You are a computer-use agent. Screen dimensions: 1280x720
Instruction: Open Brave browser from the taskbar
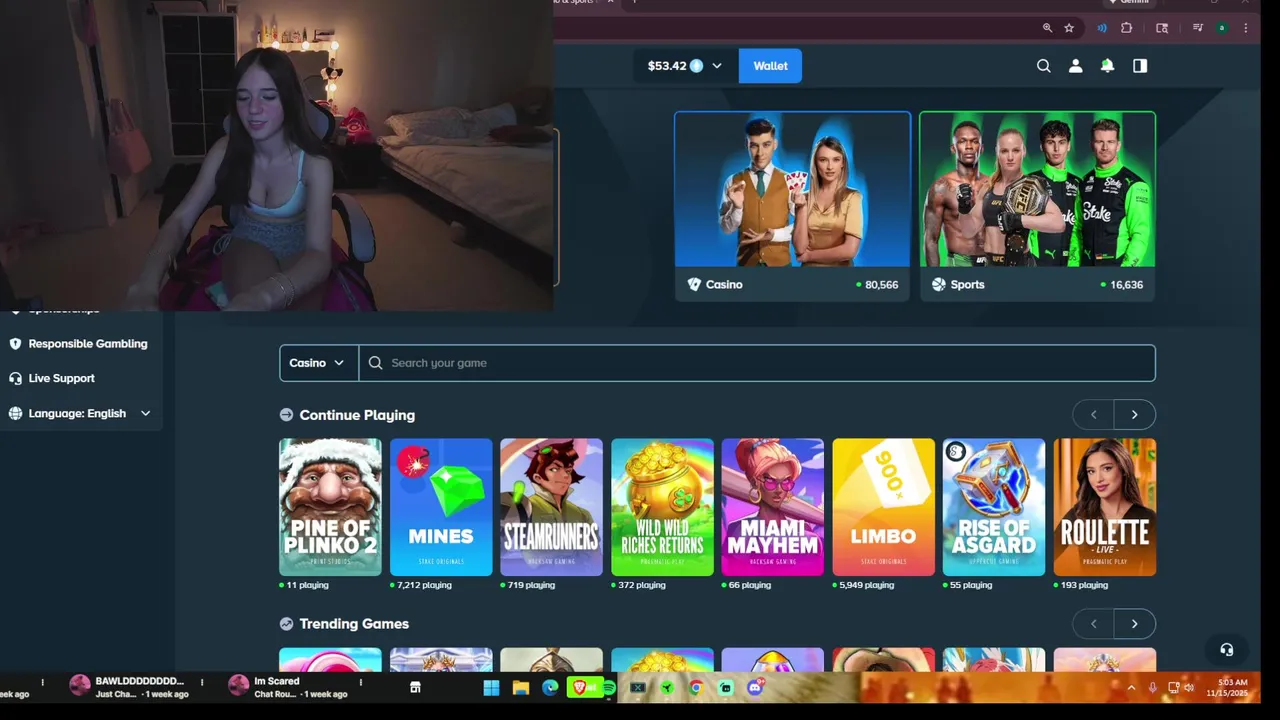point(579,688)
